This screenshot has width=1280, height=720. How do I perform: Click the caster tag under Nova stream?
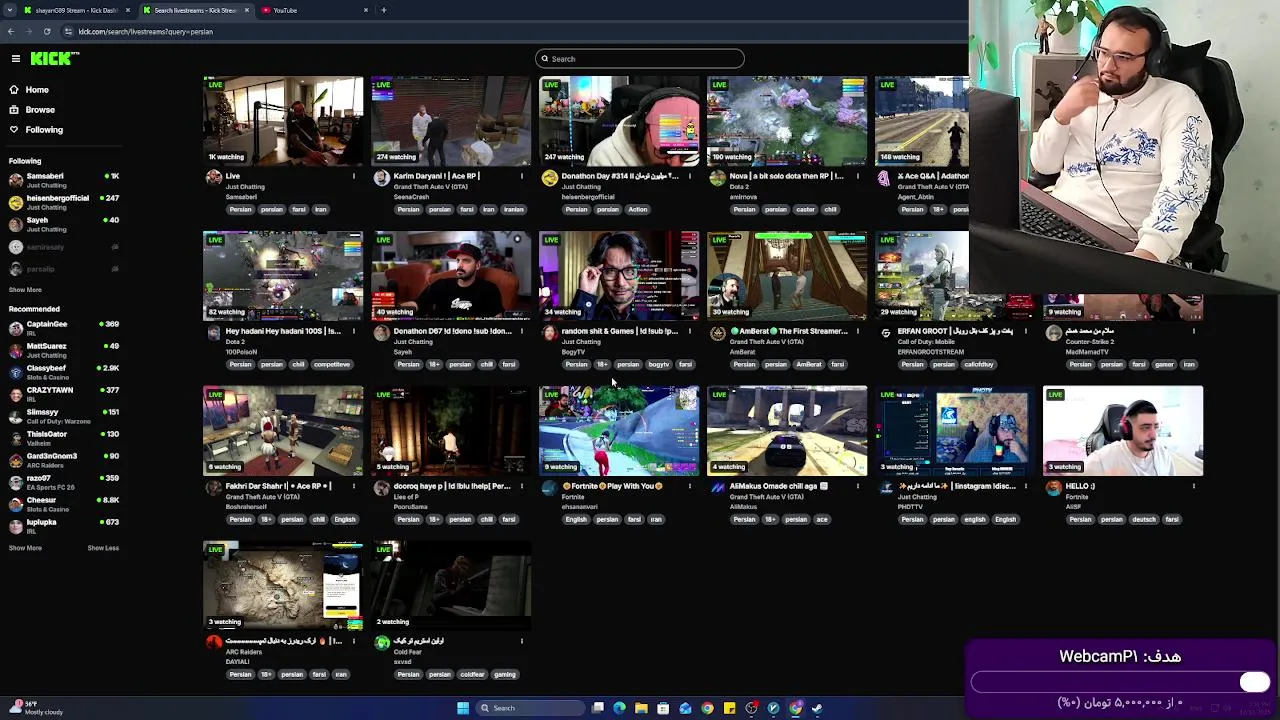coord(805,210)
